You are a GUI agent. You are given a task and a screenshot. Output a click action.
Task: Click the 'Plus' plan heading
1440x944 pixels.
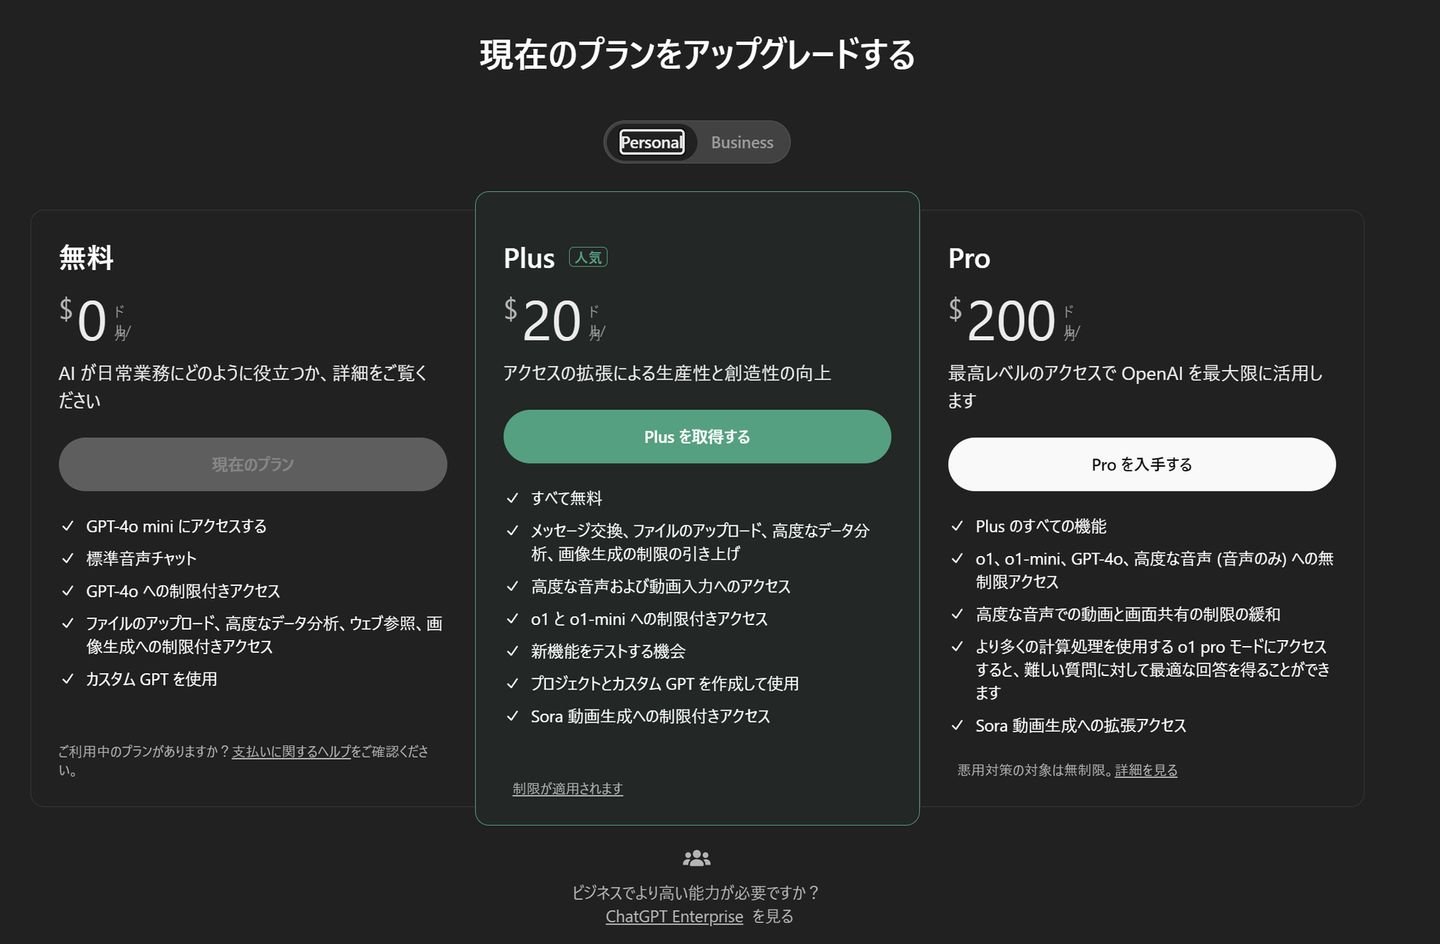coord(529,259)
